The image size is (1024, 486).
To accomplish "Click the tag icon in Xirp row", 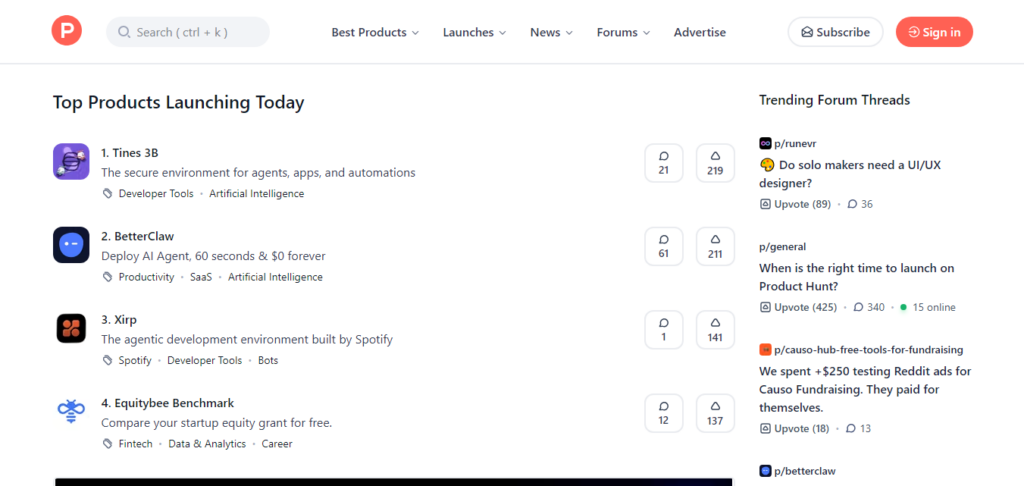I will (x=108, y=361).
